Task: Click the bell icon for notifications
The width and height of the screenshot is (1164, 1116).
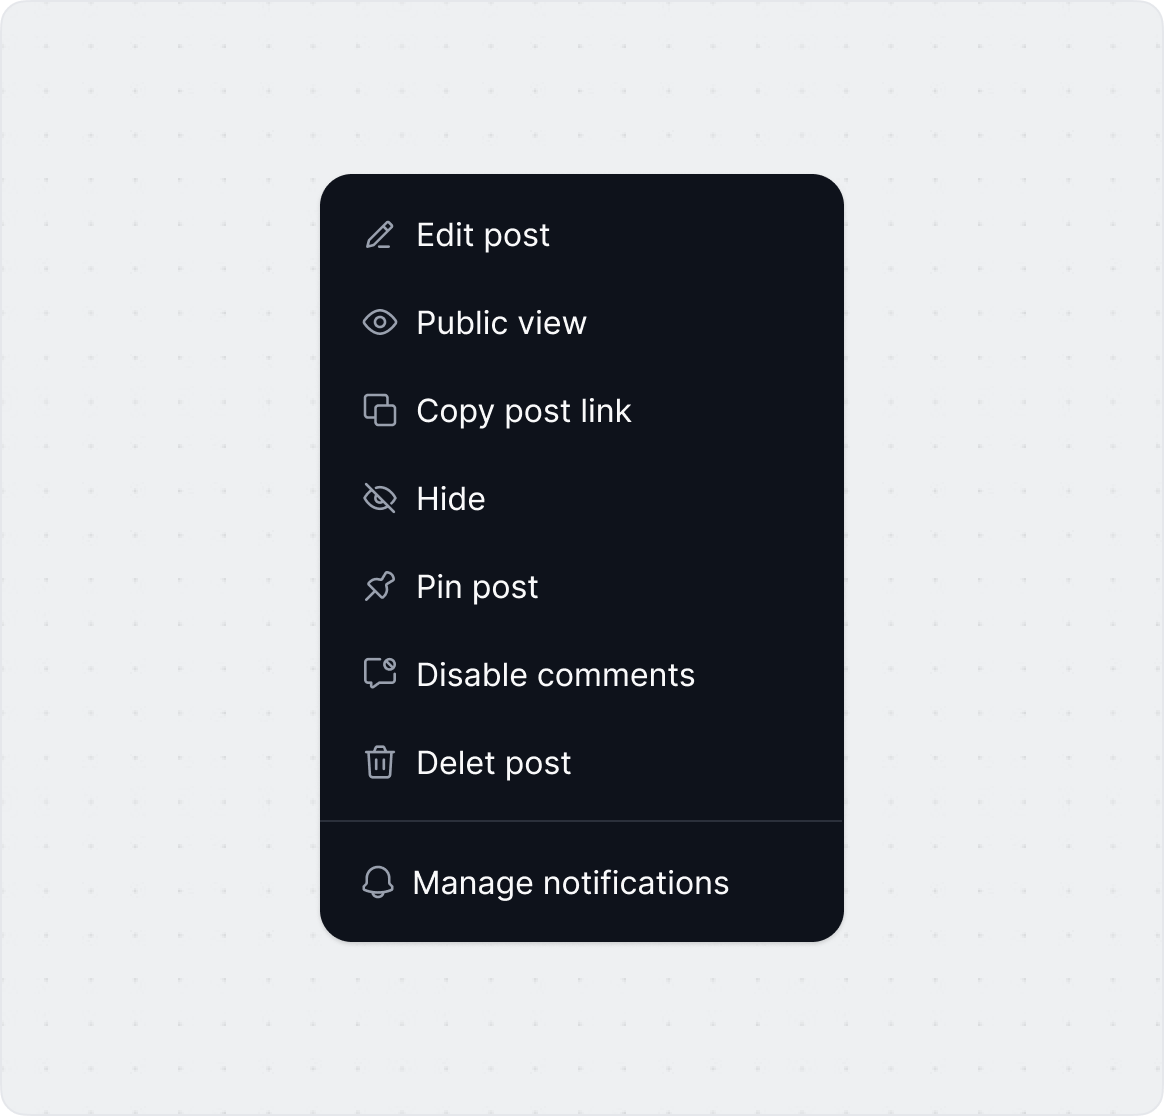Action: (x=378, y=882)
